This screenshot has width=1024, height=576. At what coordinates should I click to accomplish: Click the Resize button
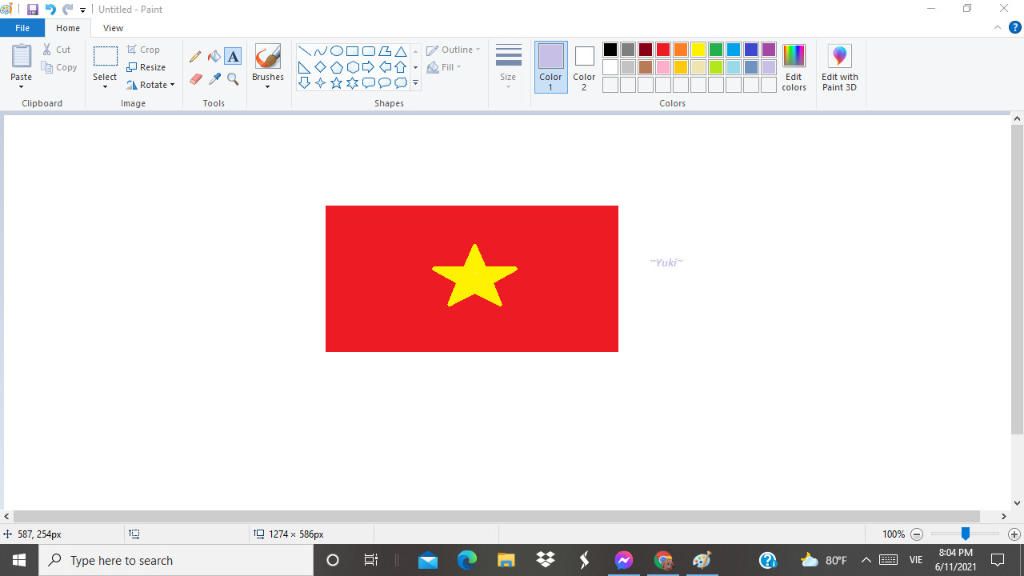146,67
